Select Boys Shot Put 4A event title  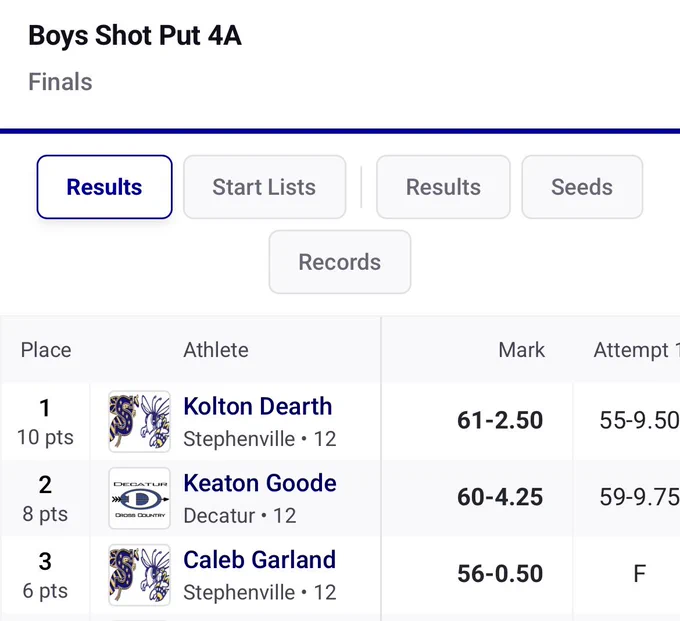135,36
